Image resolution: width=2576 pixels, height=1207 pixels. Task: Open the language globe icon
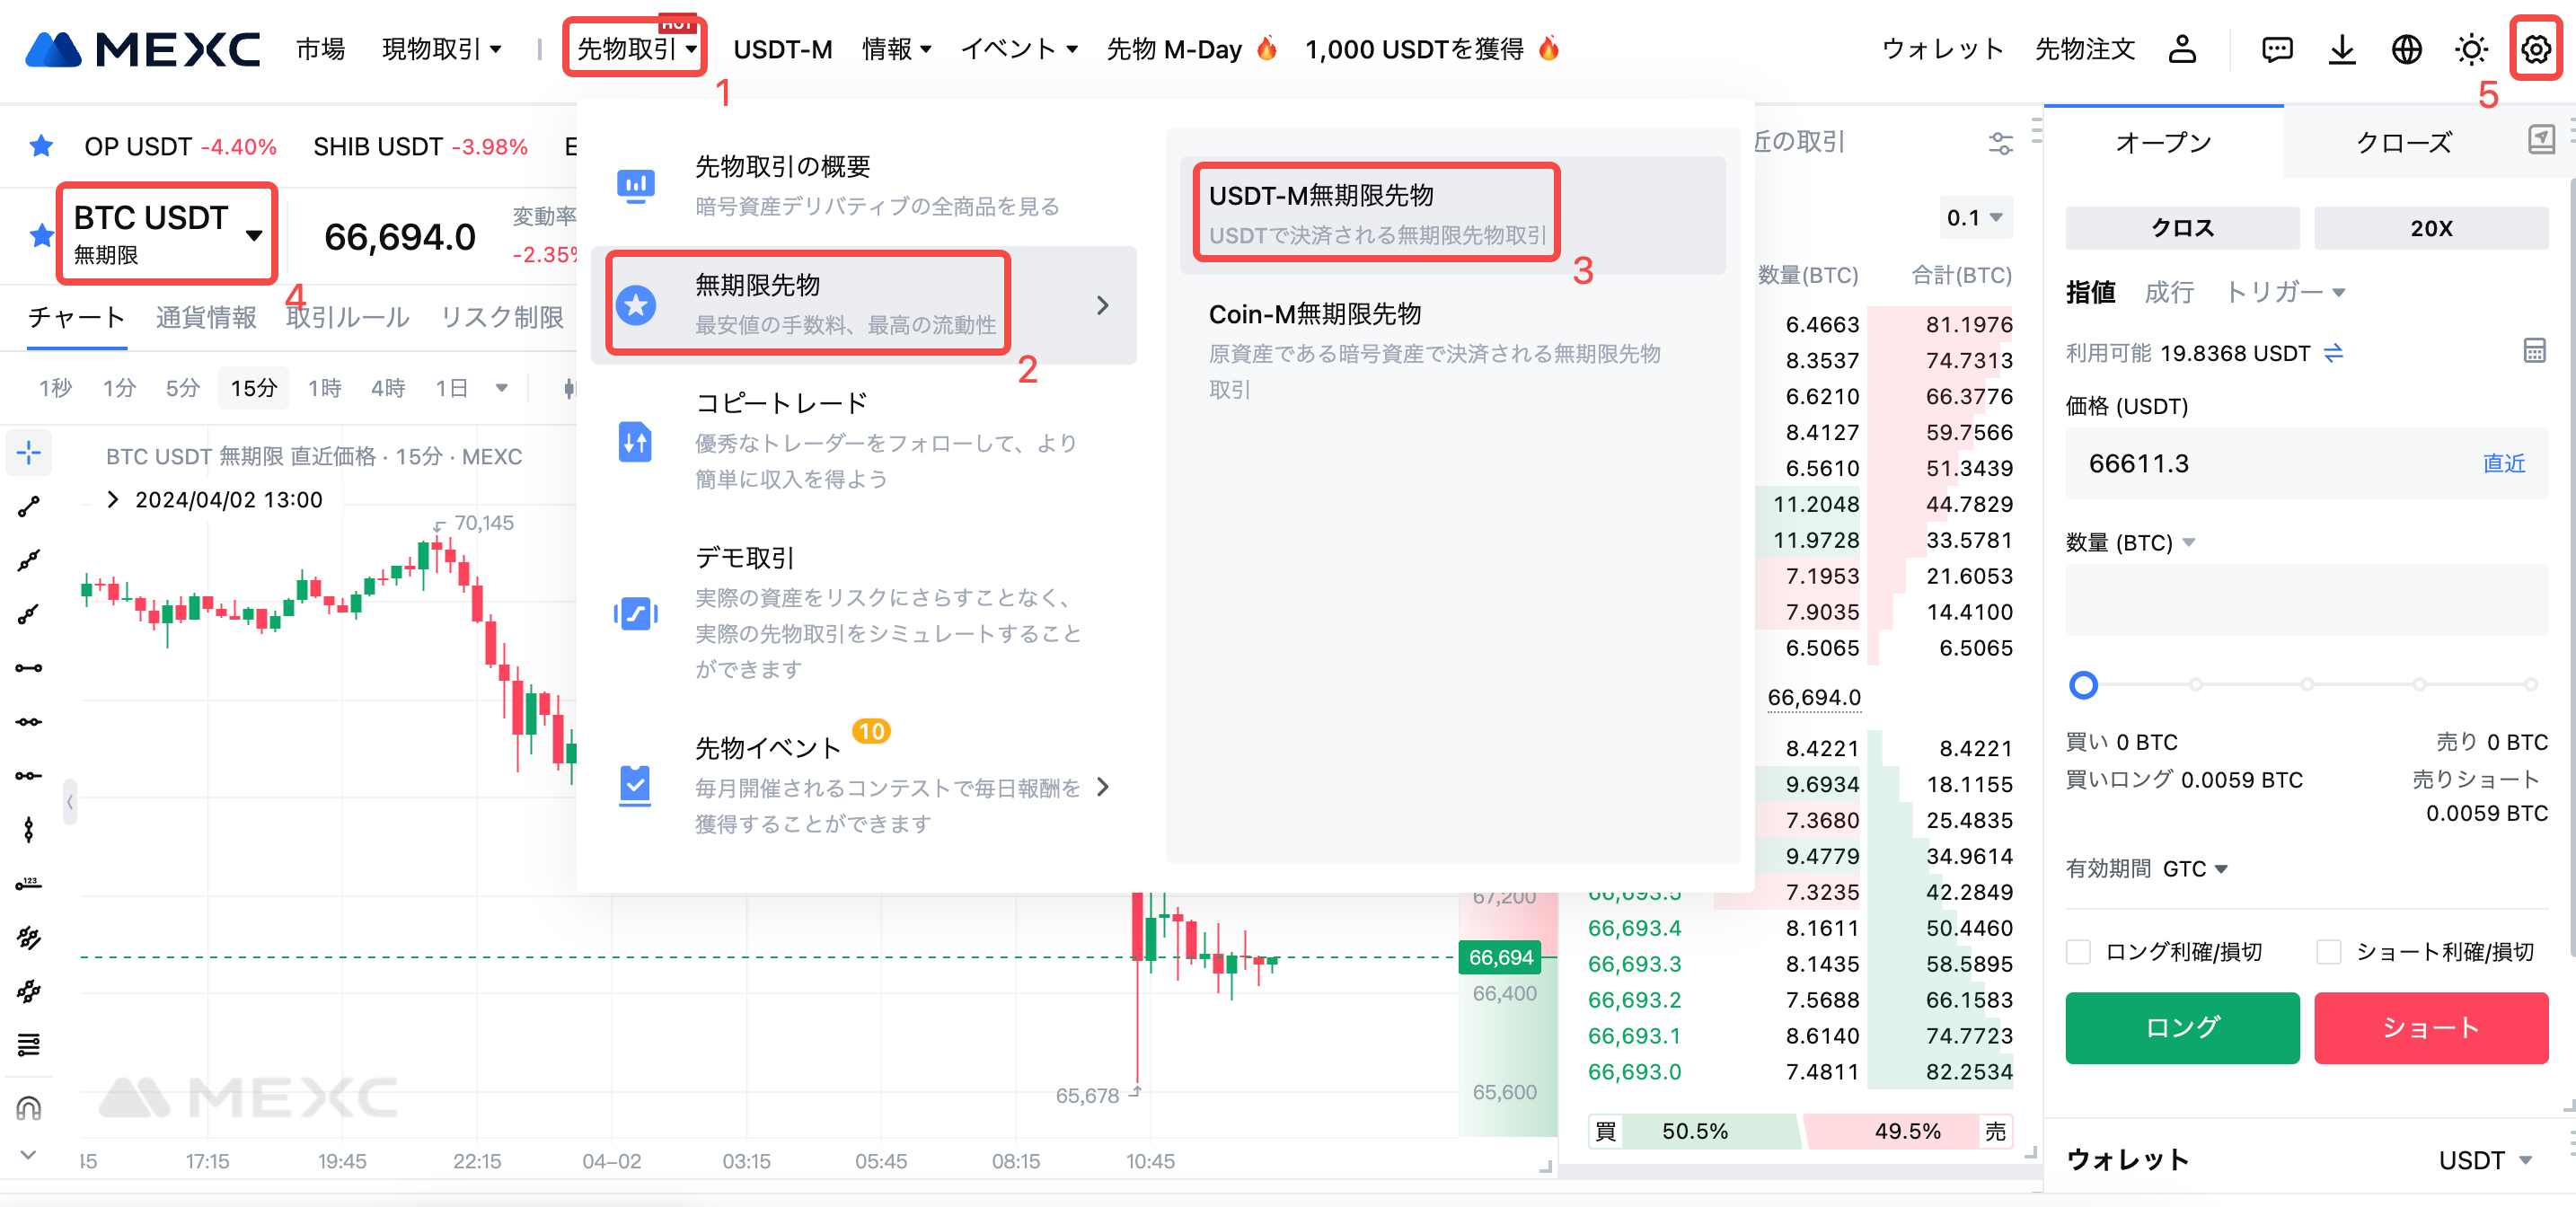(2406, 49)
